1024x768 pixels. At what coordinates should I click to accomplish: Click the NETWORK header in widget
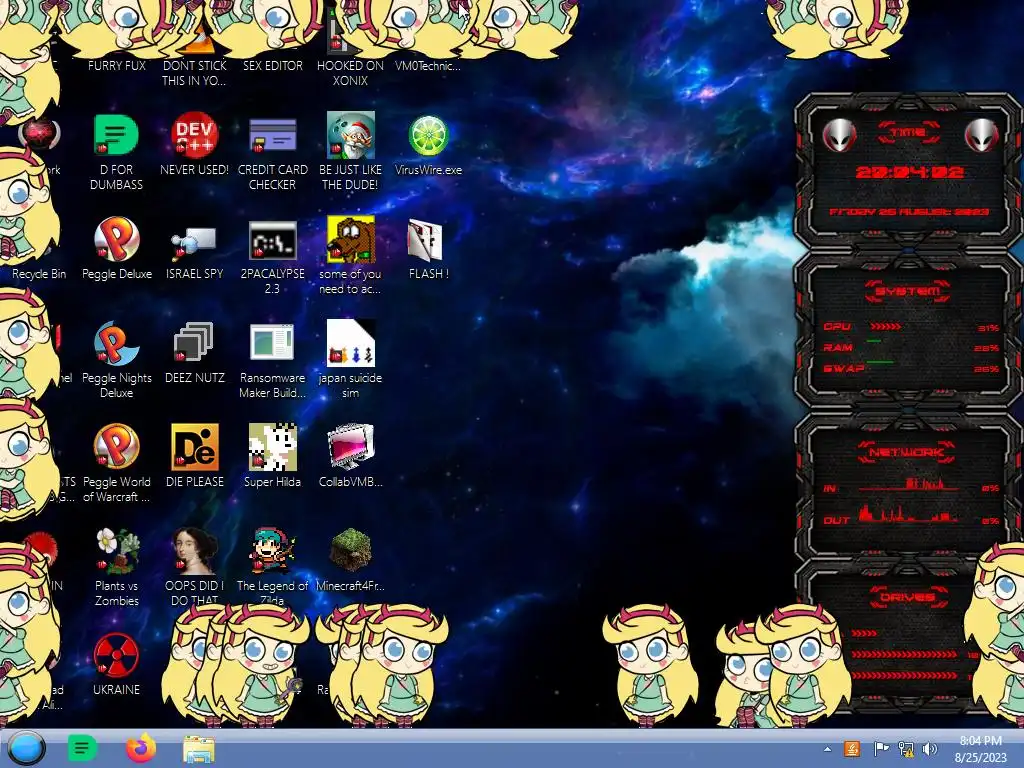pos(908,452)
